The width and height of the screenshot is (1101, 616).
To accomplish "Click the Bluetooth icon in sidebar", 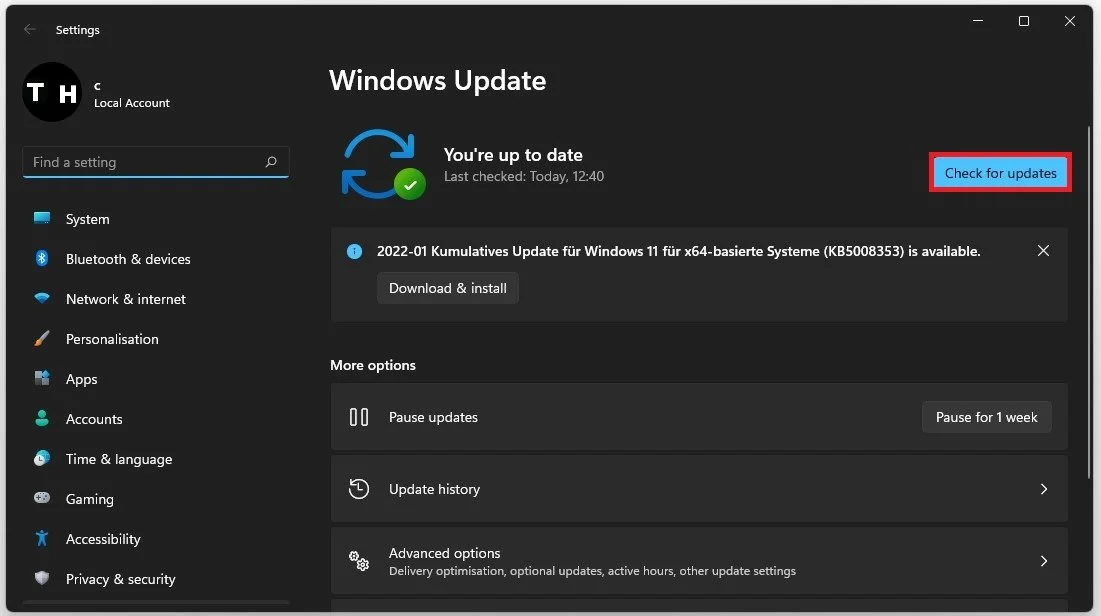I will [x=42, y=258].
